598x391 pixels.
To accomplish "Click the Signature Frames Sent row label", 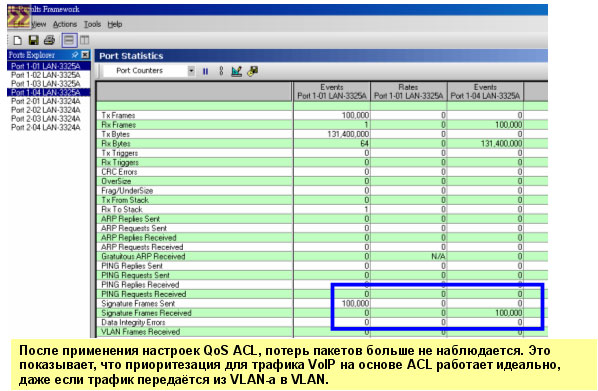I will click(x=138, y=304).
